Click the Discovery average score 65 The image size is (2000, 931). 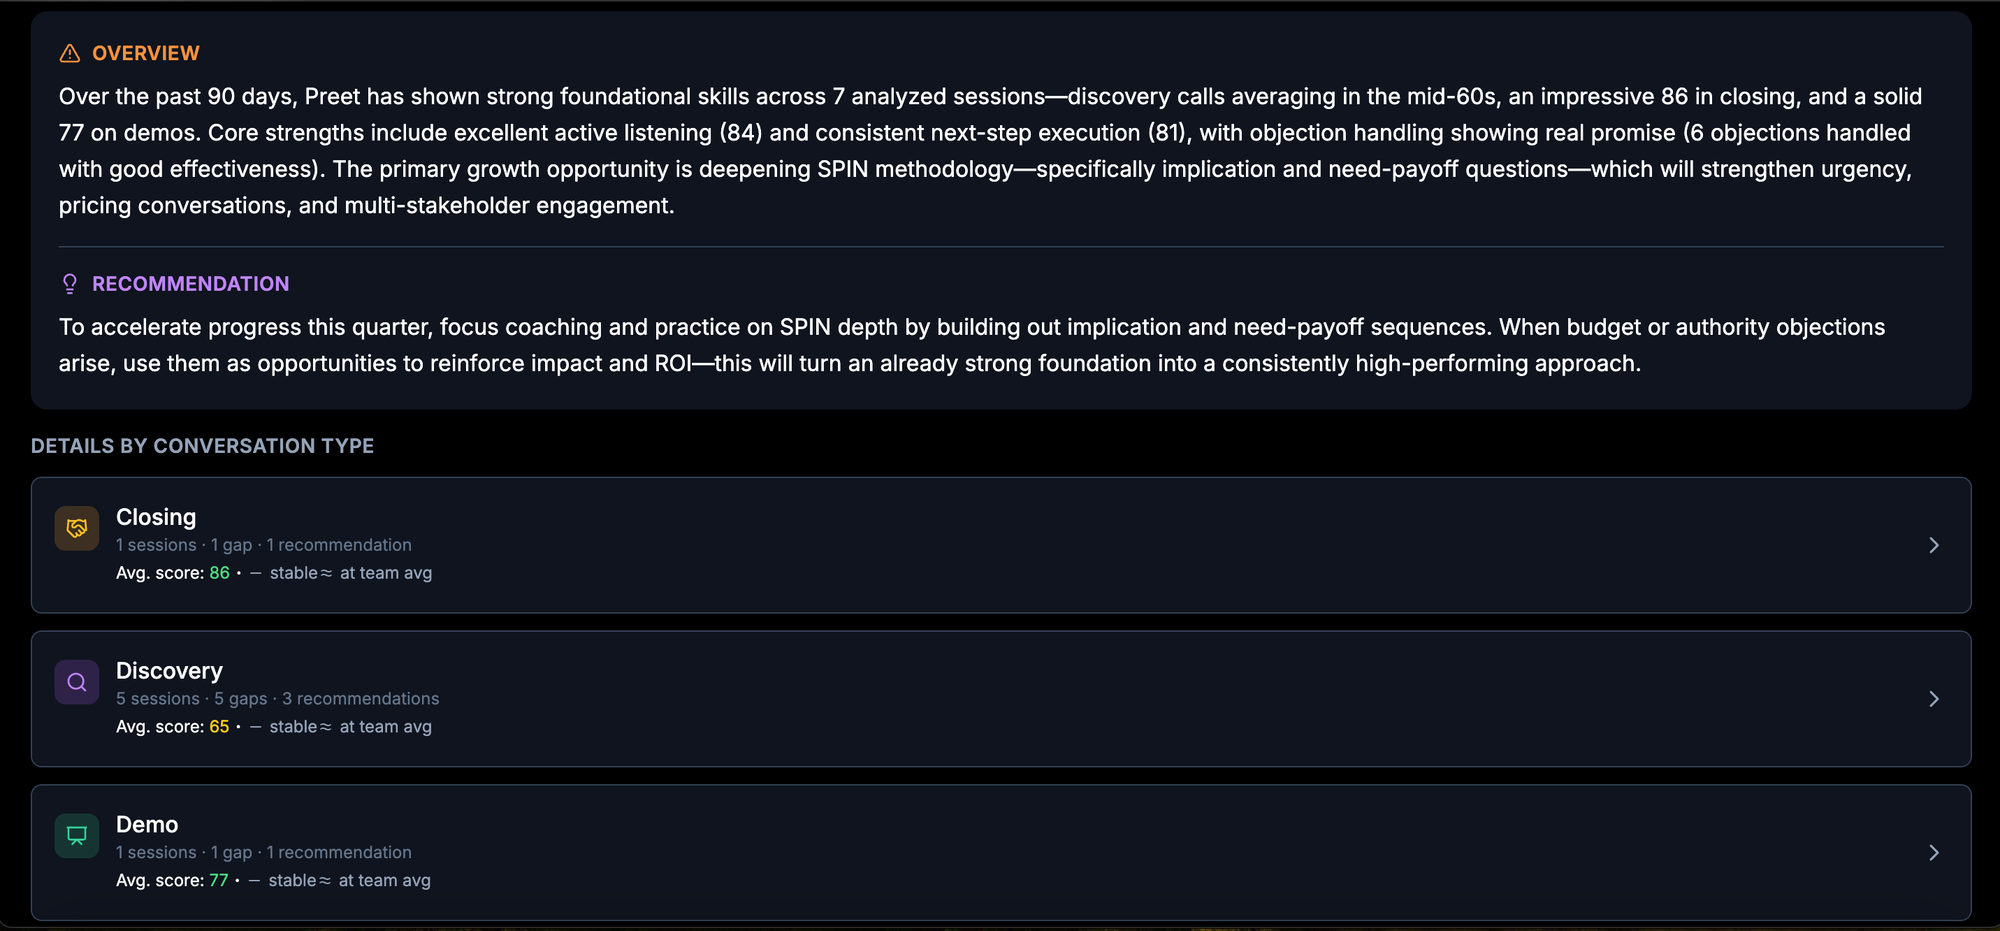pyautogui.click(x=219, y=727)
